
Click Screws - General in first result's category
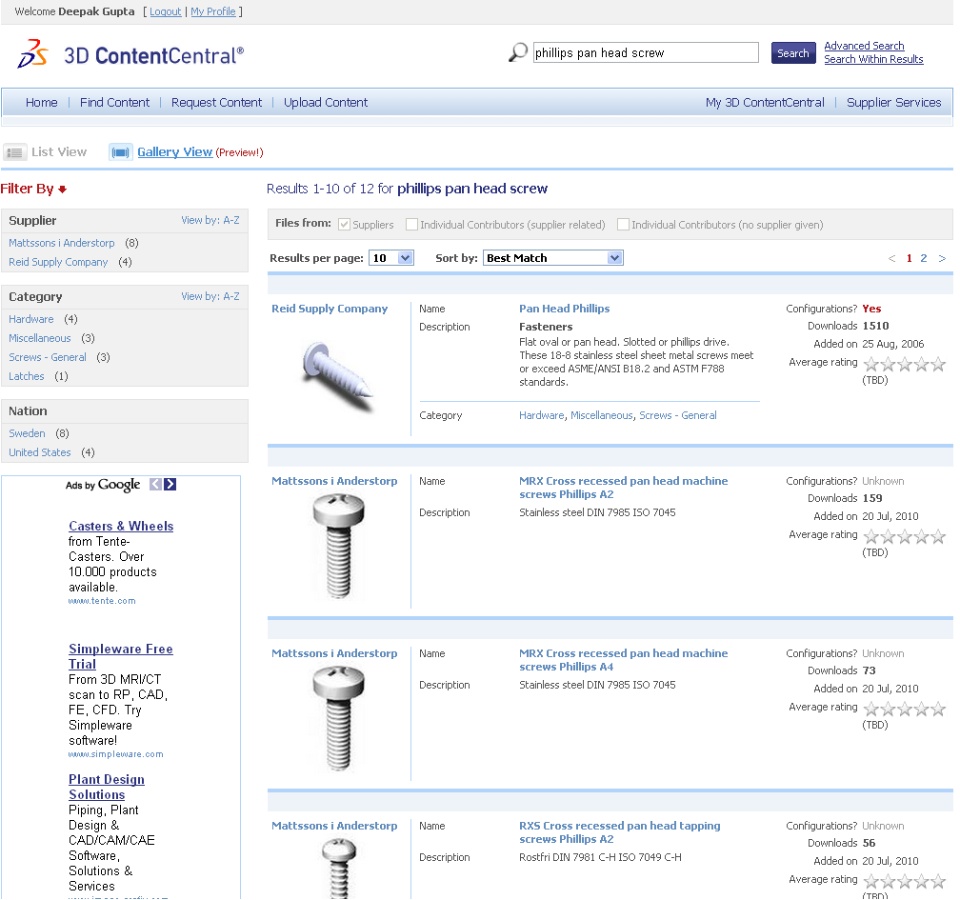678,415
